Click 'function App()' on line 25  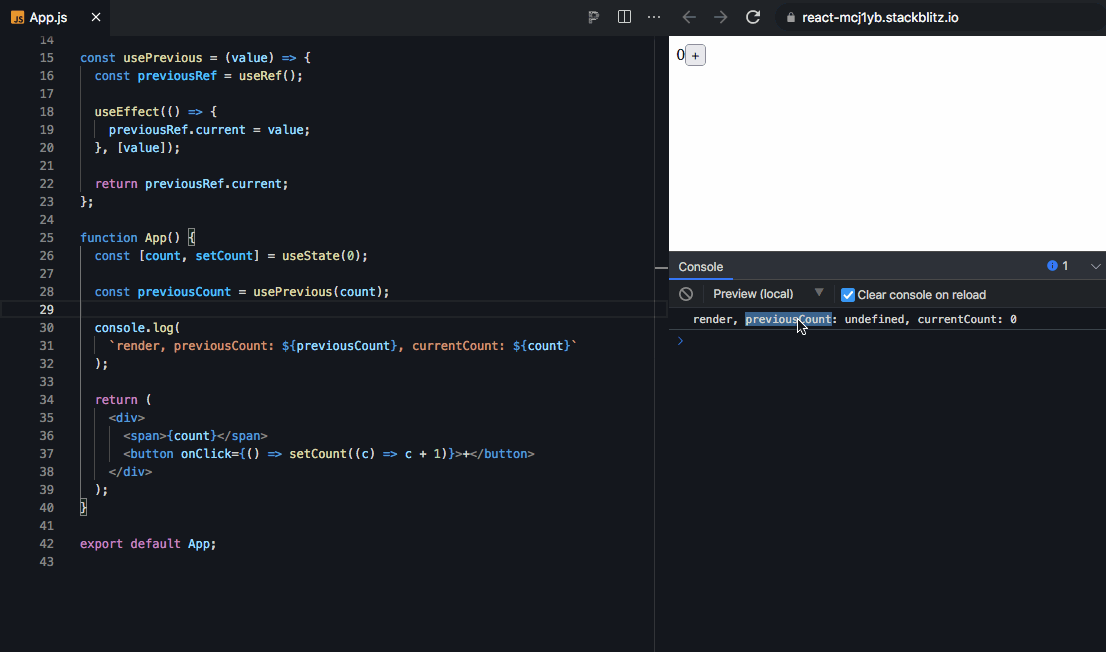130,238
